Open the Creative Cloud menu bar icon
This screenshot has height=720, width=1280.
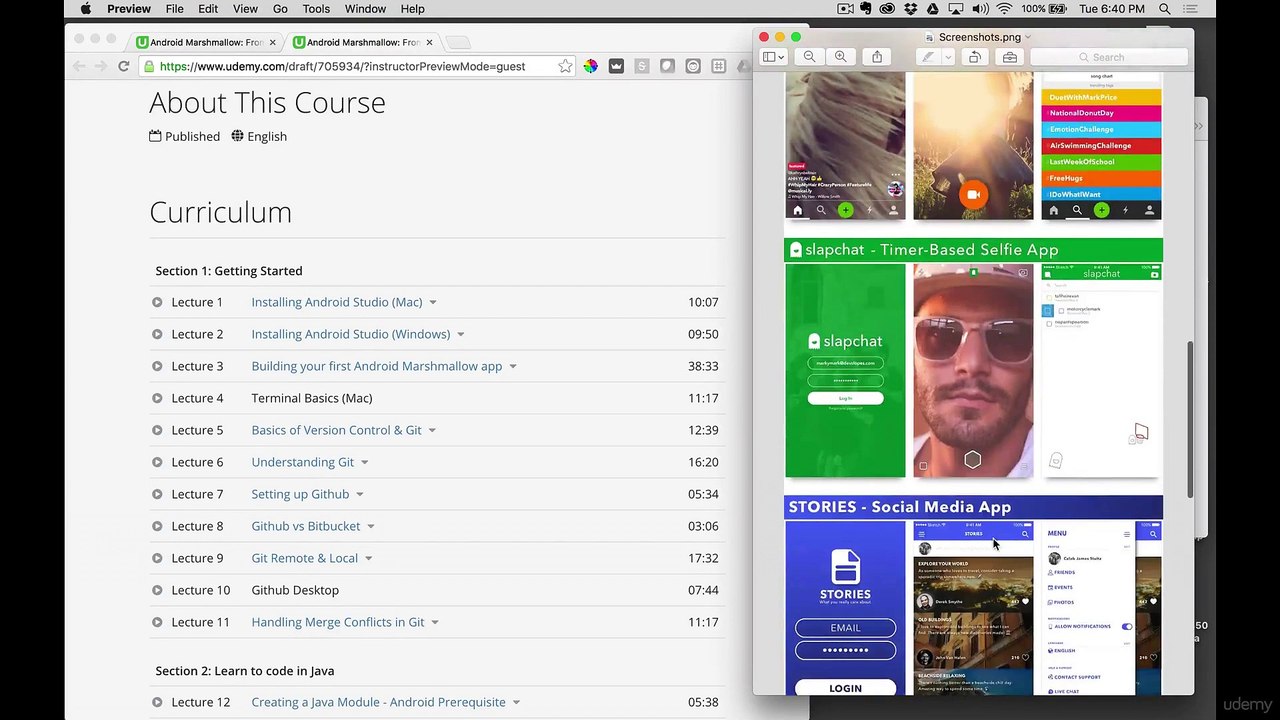[x=888, y=9]
